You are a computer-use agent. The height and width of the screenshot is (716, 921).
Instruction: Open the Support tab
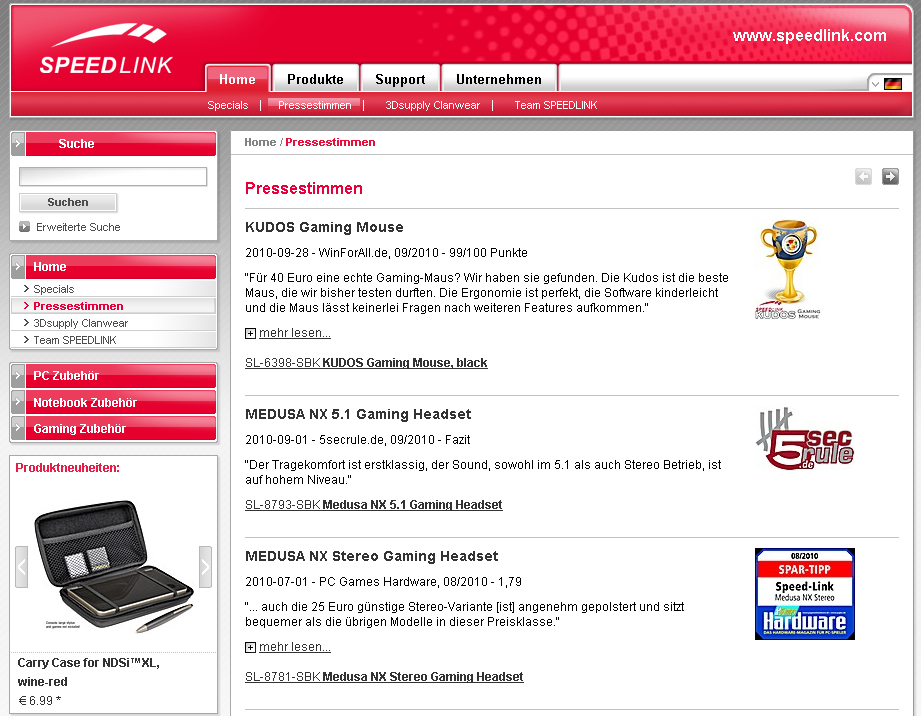[x=400, y=79]
